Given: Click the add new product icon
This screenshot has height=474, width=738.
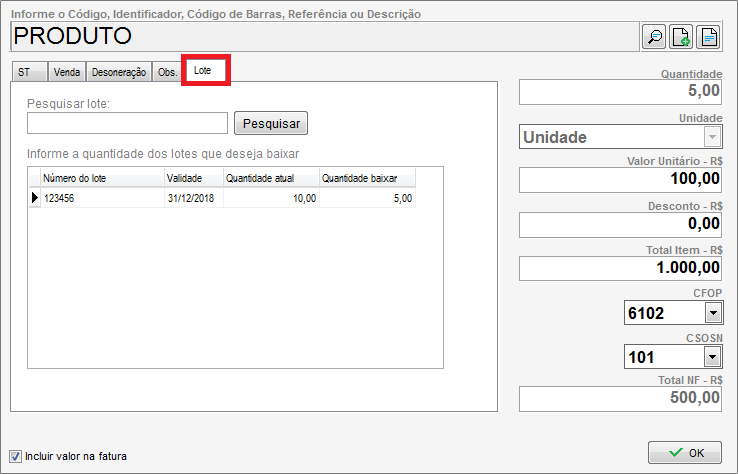Looking at the screenshot, I should [681, 37].
